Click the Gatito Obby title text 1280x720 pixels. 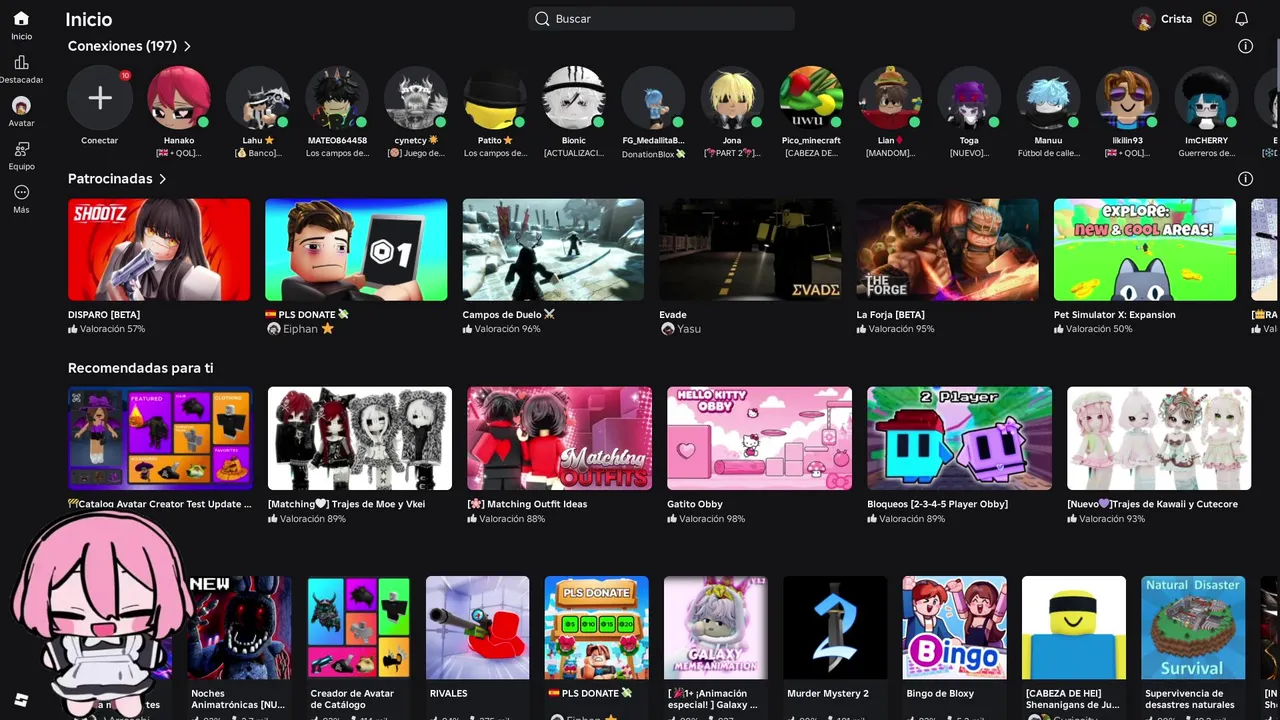(695, 504)
